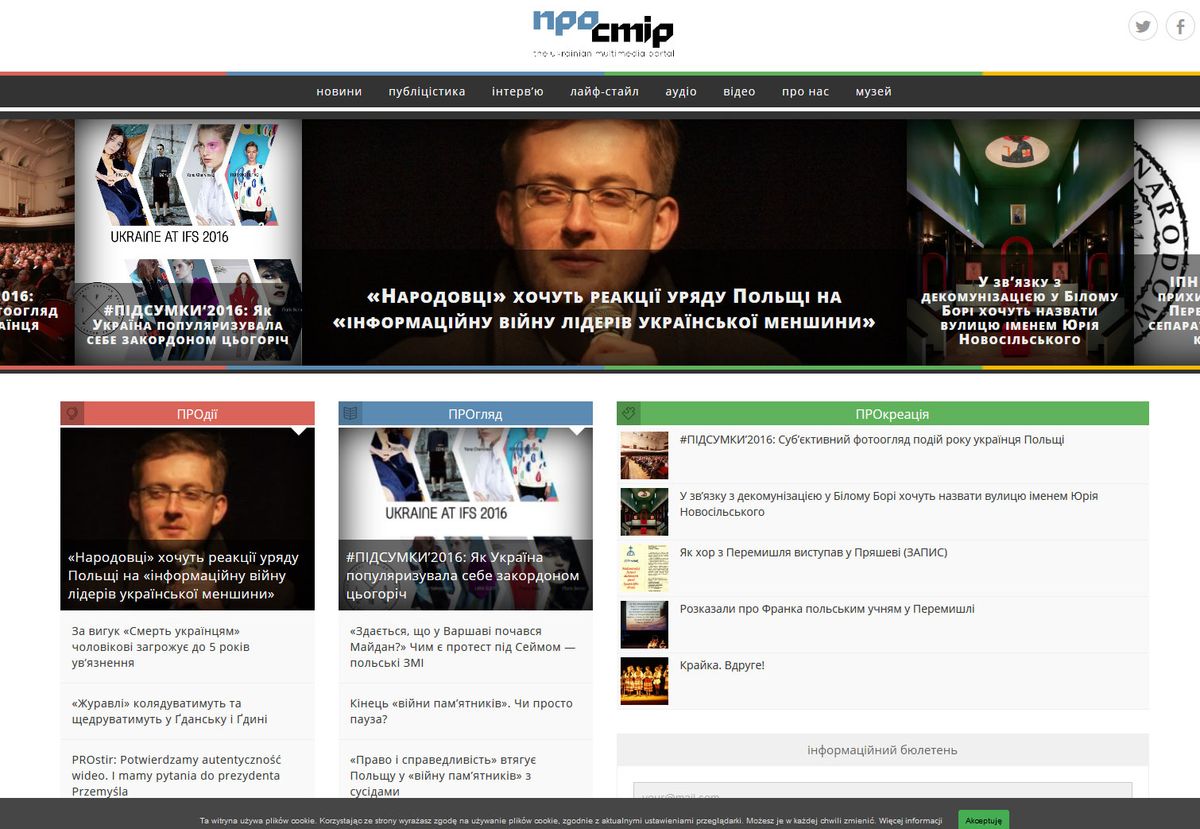Viewport: 1200px width, 829px height.
Task: Open the ПРОдії section header
Action: [x=197, y=414]
